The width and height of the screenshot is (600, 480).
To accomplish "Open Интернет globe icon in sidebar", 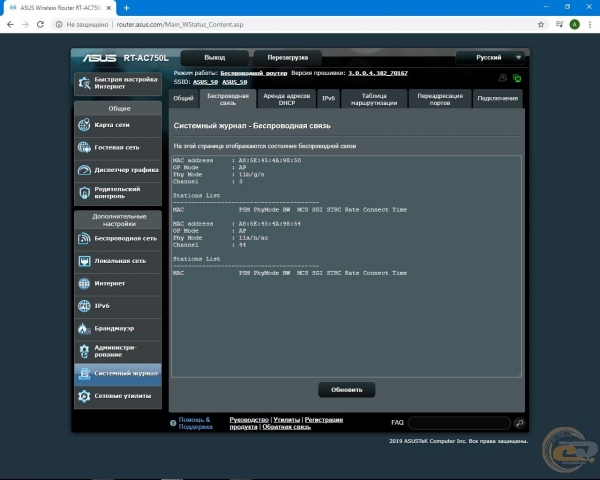I will point(84,284).
